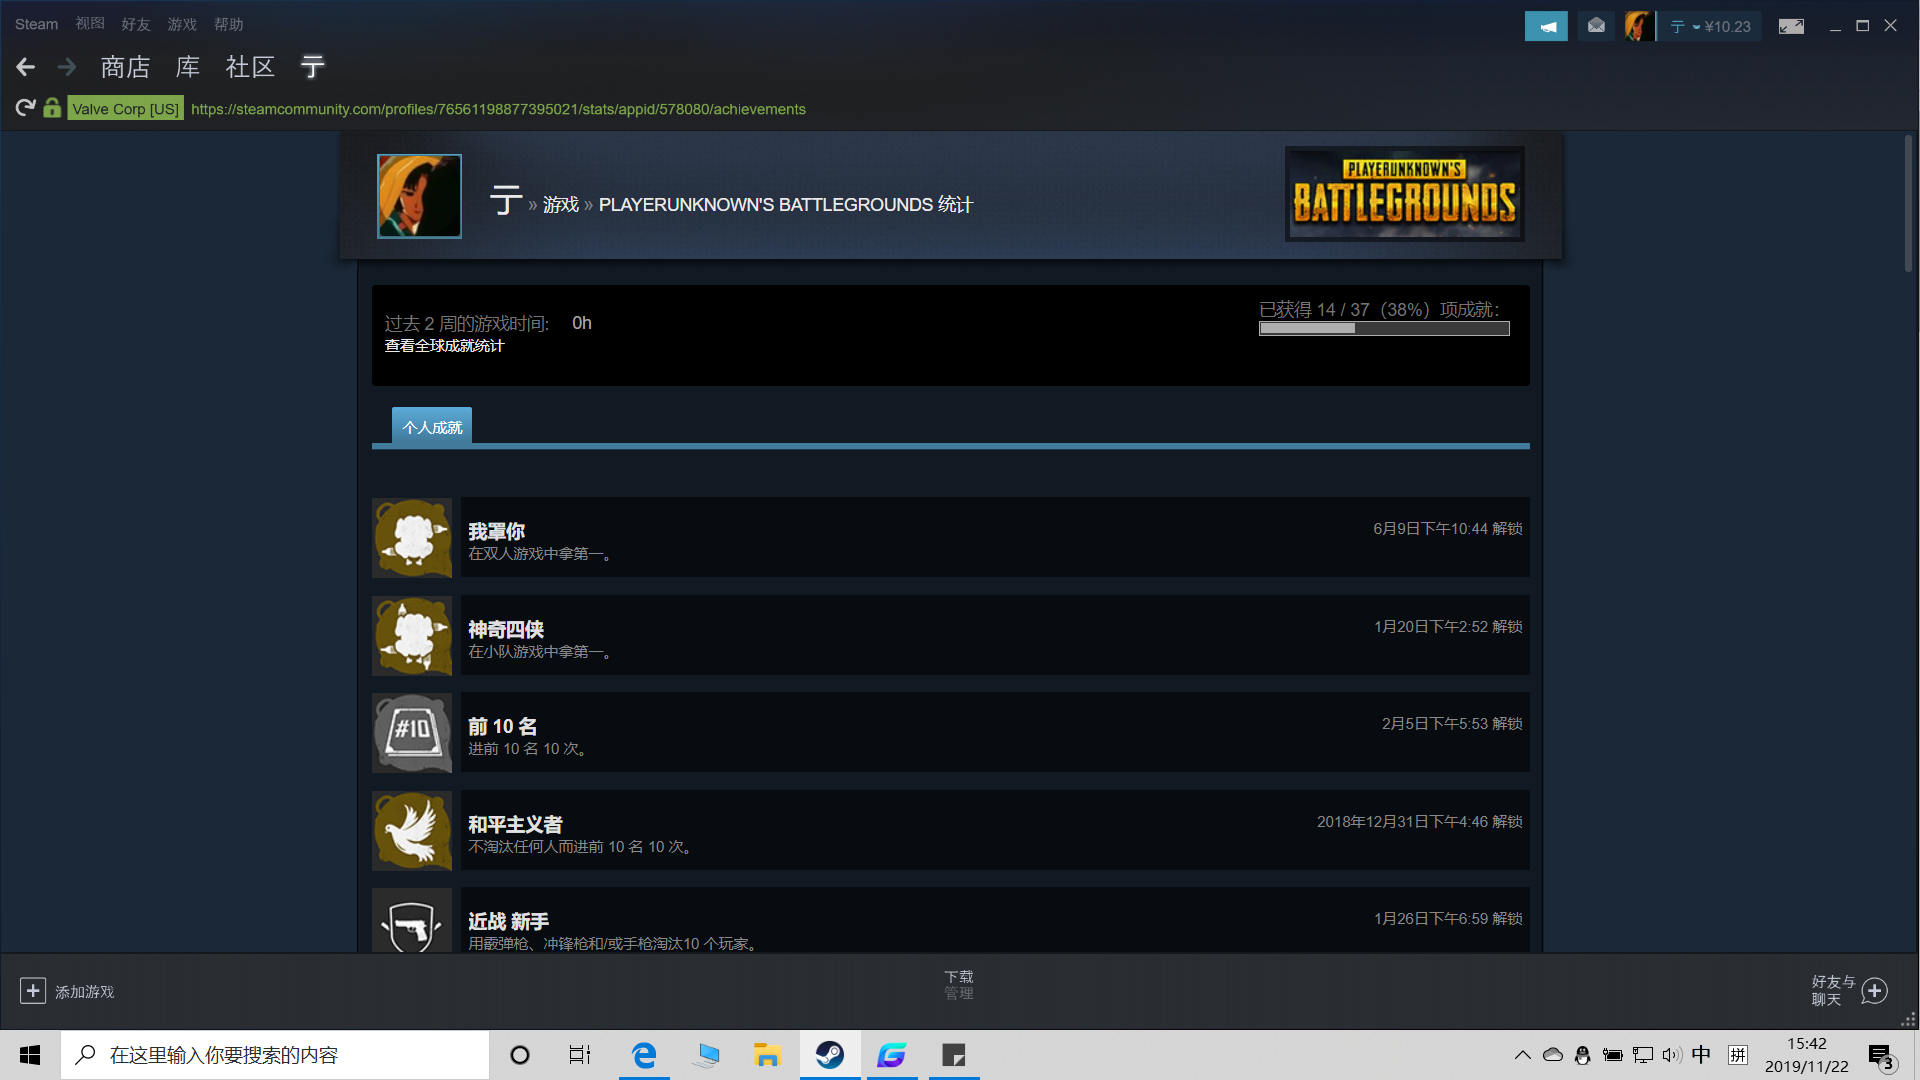This screenshot has height=1080, width=1920.
Task: Click the achievement progress bar
Action: (1384, 329)
